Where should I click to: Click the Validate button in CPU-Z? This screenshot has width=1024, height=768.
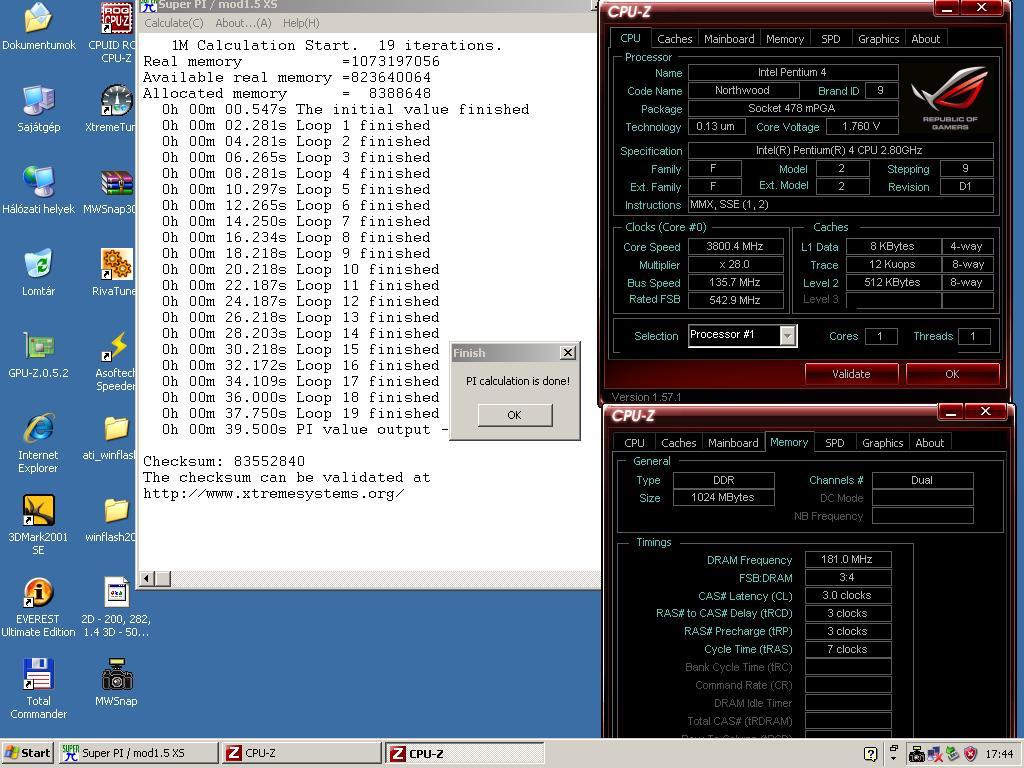pyautogui.click(x=851, y=374)
